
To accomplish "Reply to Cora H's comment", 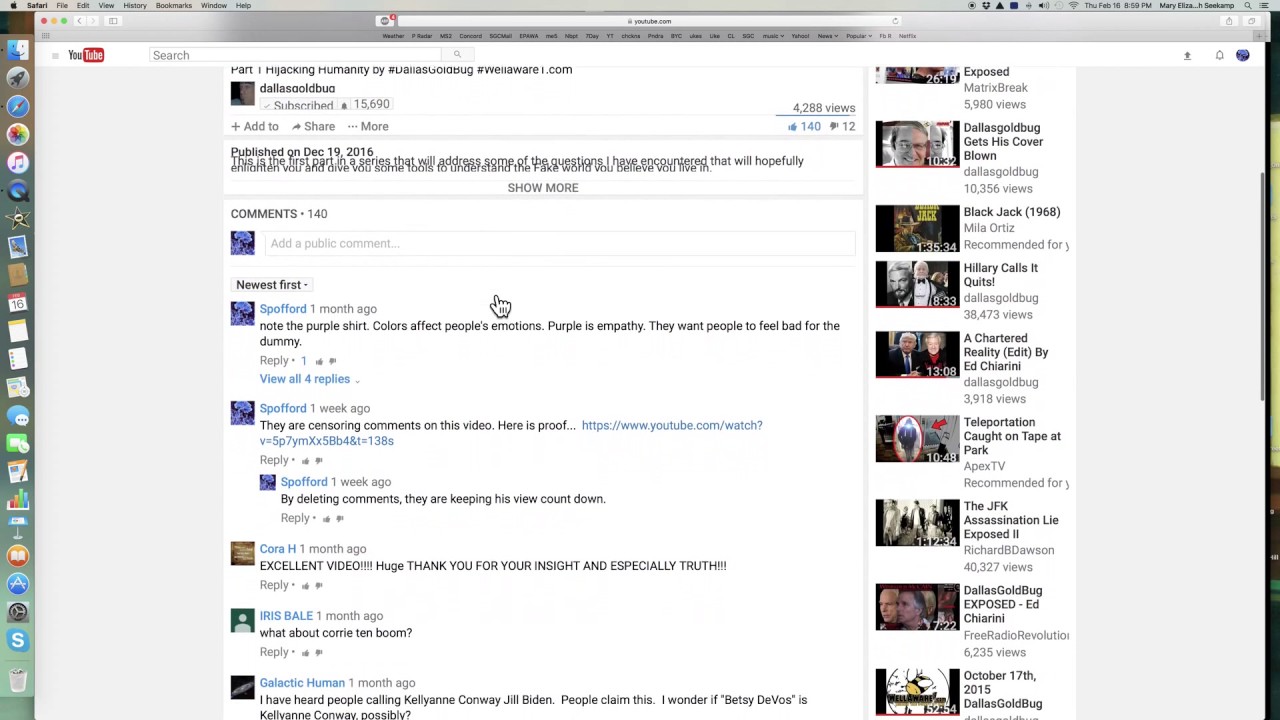I will [x=274, y=585].
